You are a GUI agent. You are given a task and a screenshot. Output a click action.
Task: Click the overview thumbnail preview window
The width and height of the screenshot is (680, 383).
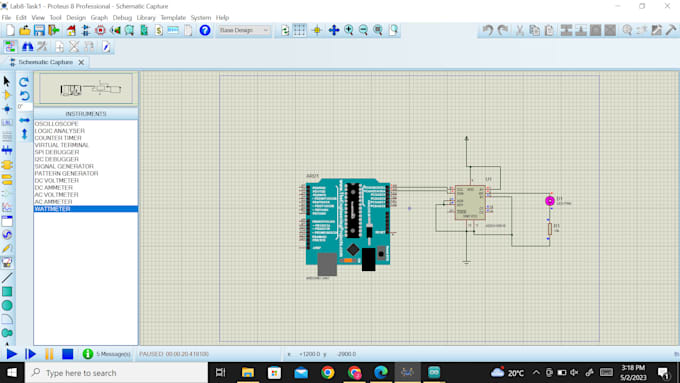point(86,89)
